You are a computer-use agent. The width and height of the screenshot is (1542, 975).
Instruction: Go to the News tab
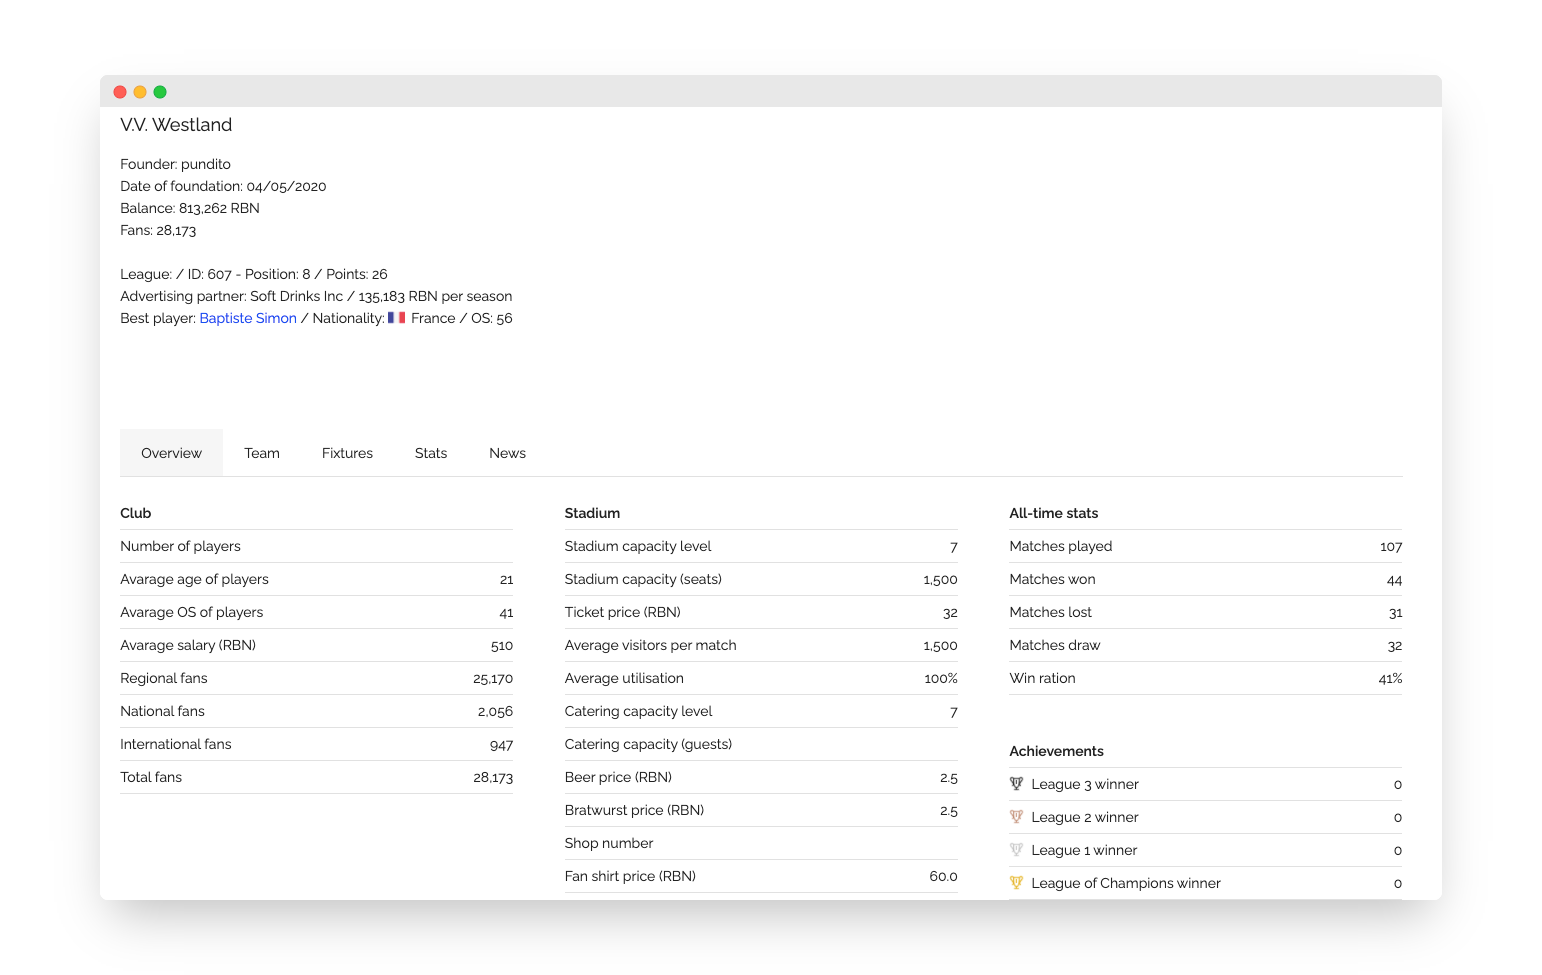[x=507, y=453]
